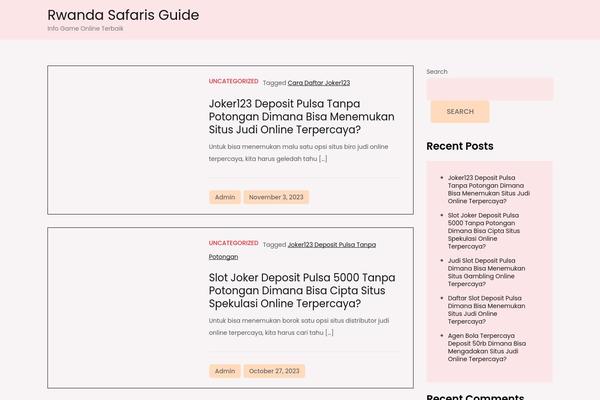600x400 pixels.
Task: Open the recent post Judi Slot Deposit Pulsa
Action: point(486,272)
